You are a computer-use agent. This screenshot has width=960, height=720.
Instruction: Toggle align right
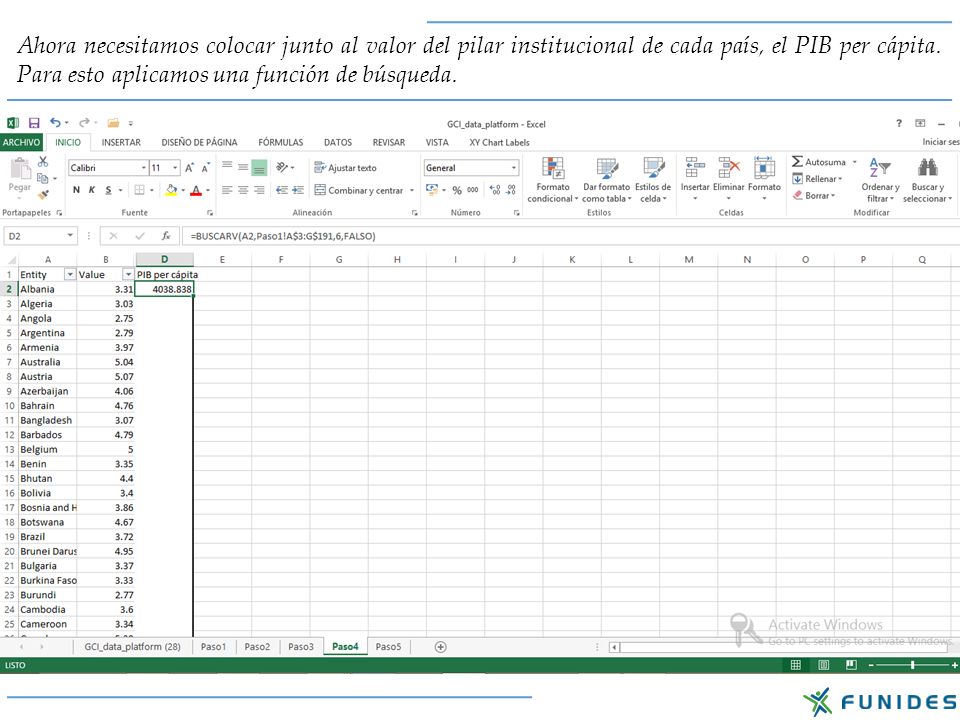260,190
